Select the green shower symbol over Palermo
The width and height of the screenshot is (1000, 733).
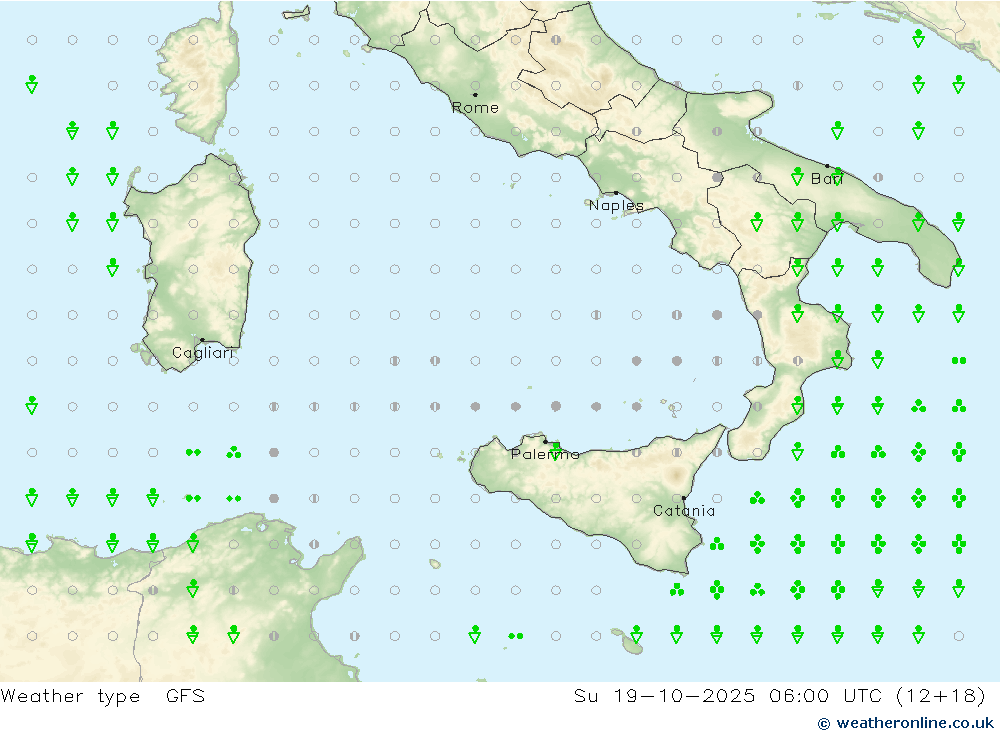point(556,450)
